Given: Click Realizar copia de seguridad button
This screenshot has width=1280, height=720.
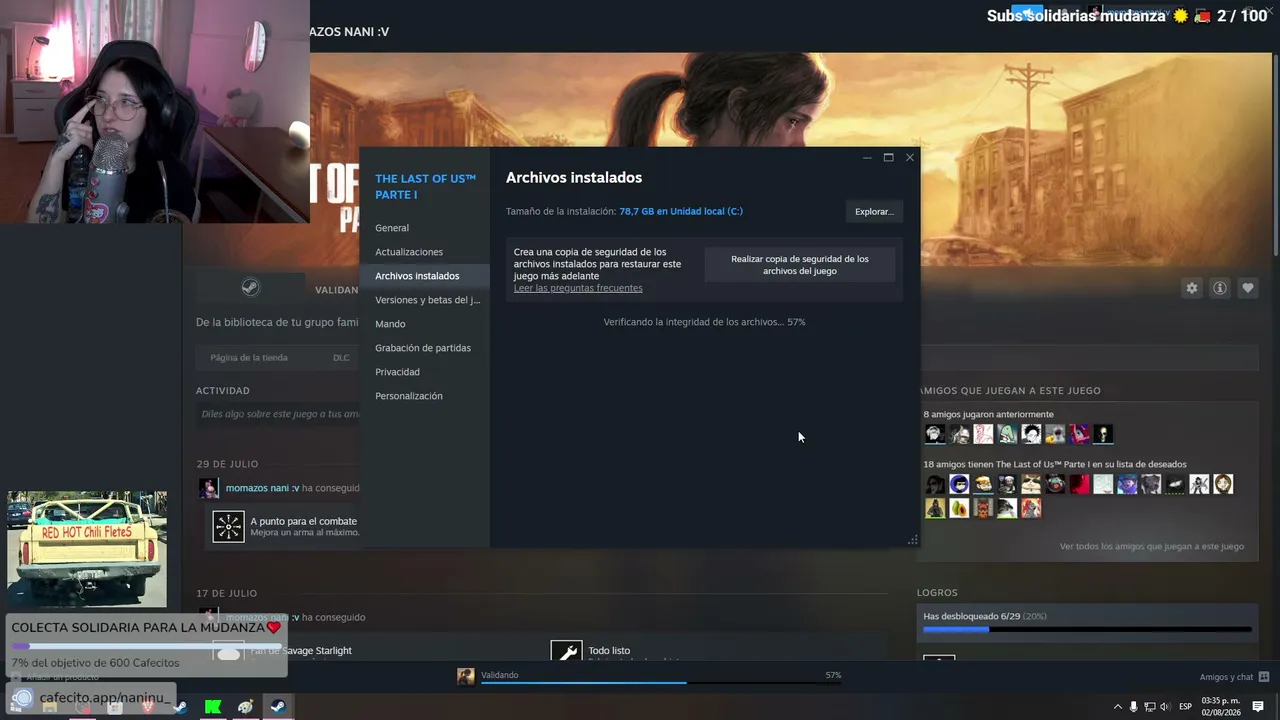Looking at the screenshot, I should 800,265.
